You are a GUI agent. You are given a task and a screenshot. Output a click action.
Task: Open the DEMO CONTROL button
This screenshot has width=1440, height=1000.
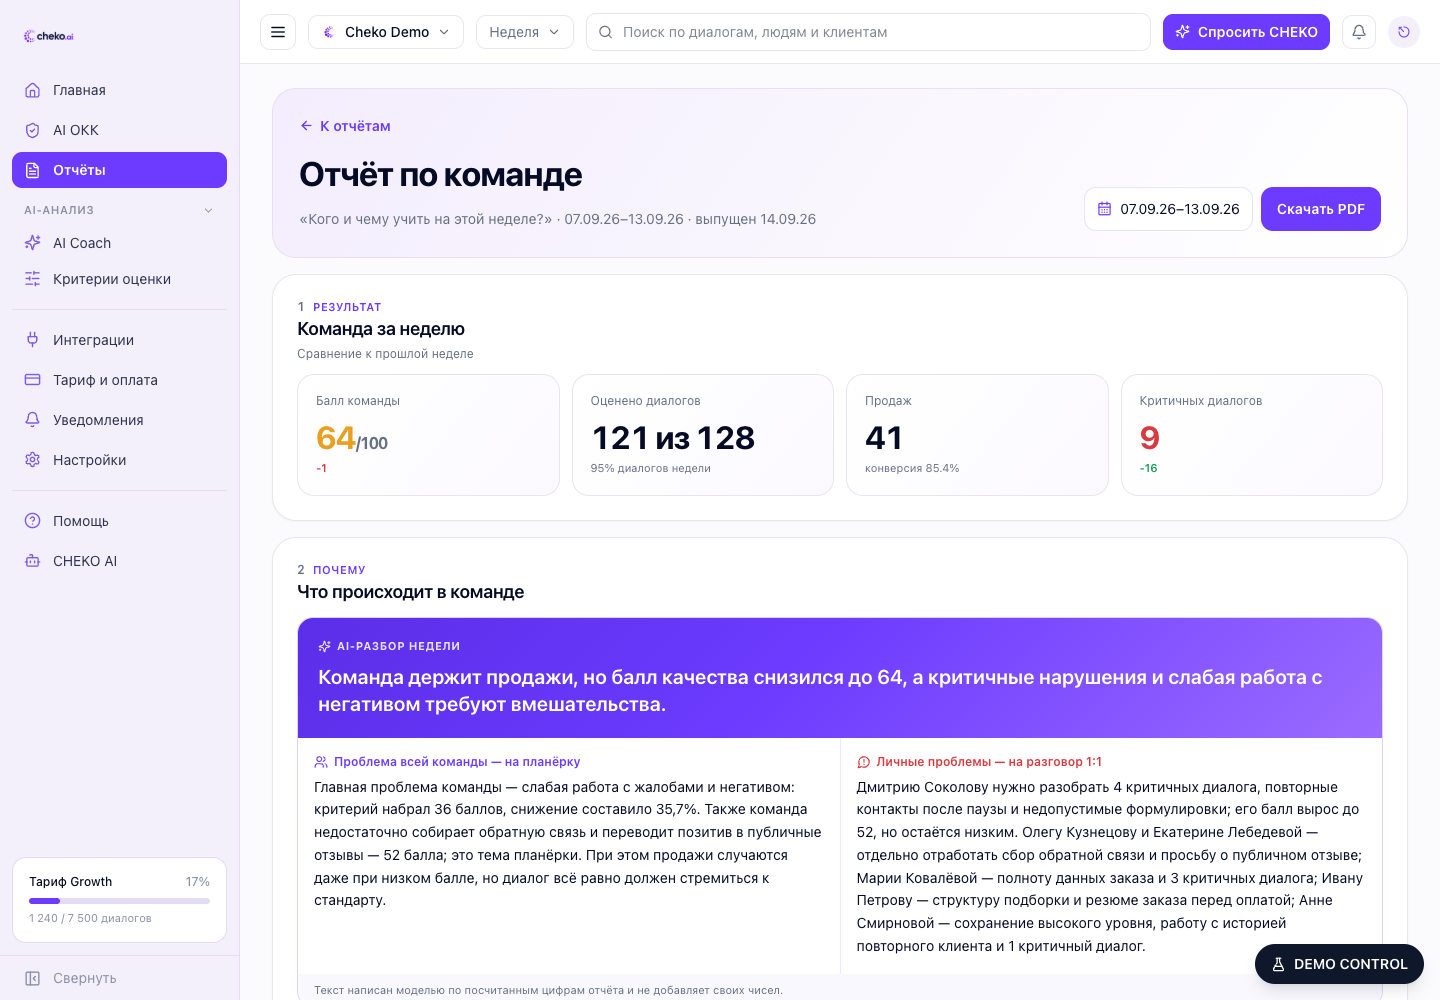click(x=1339, y=964)
